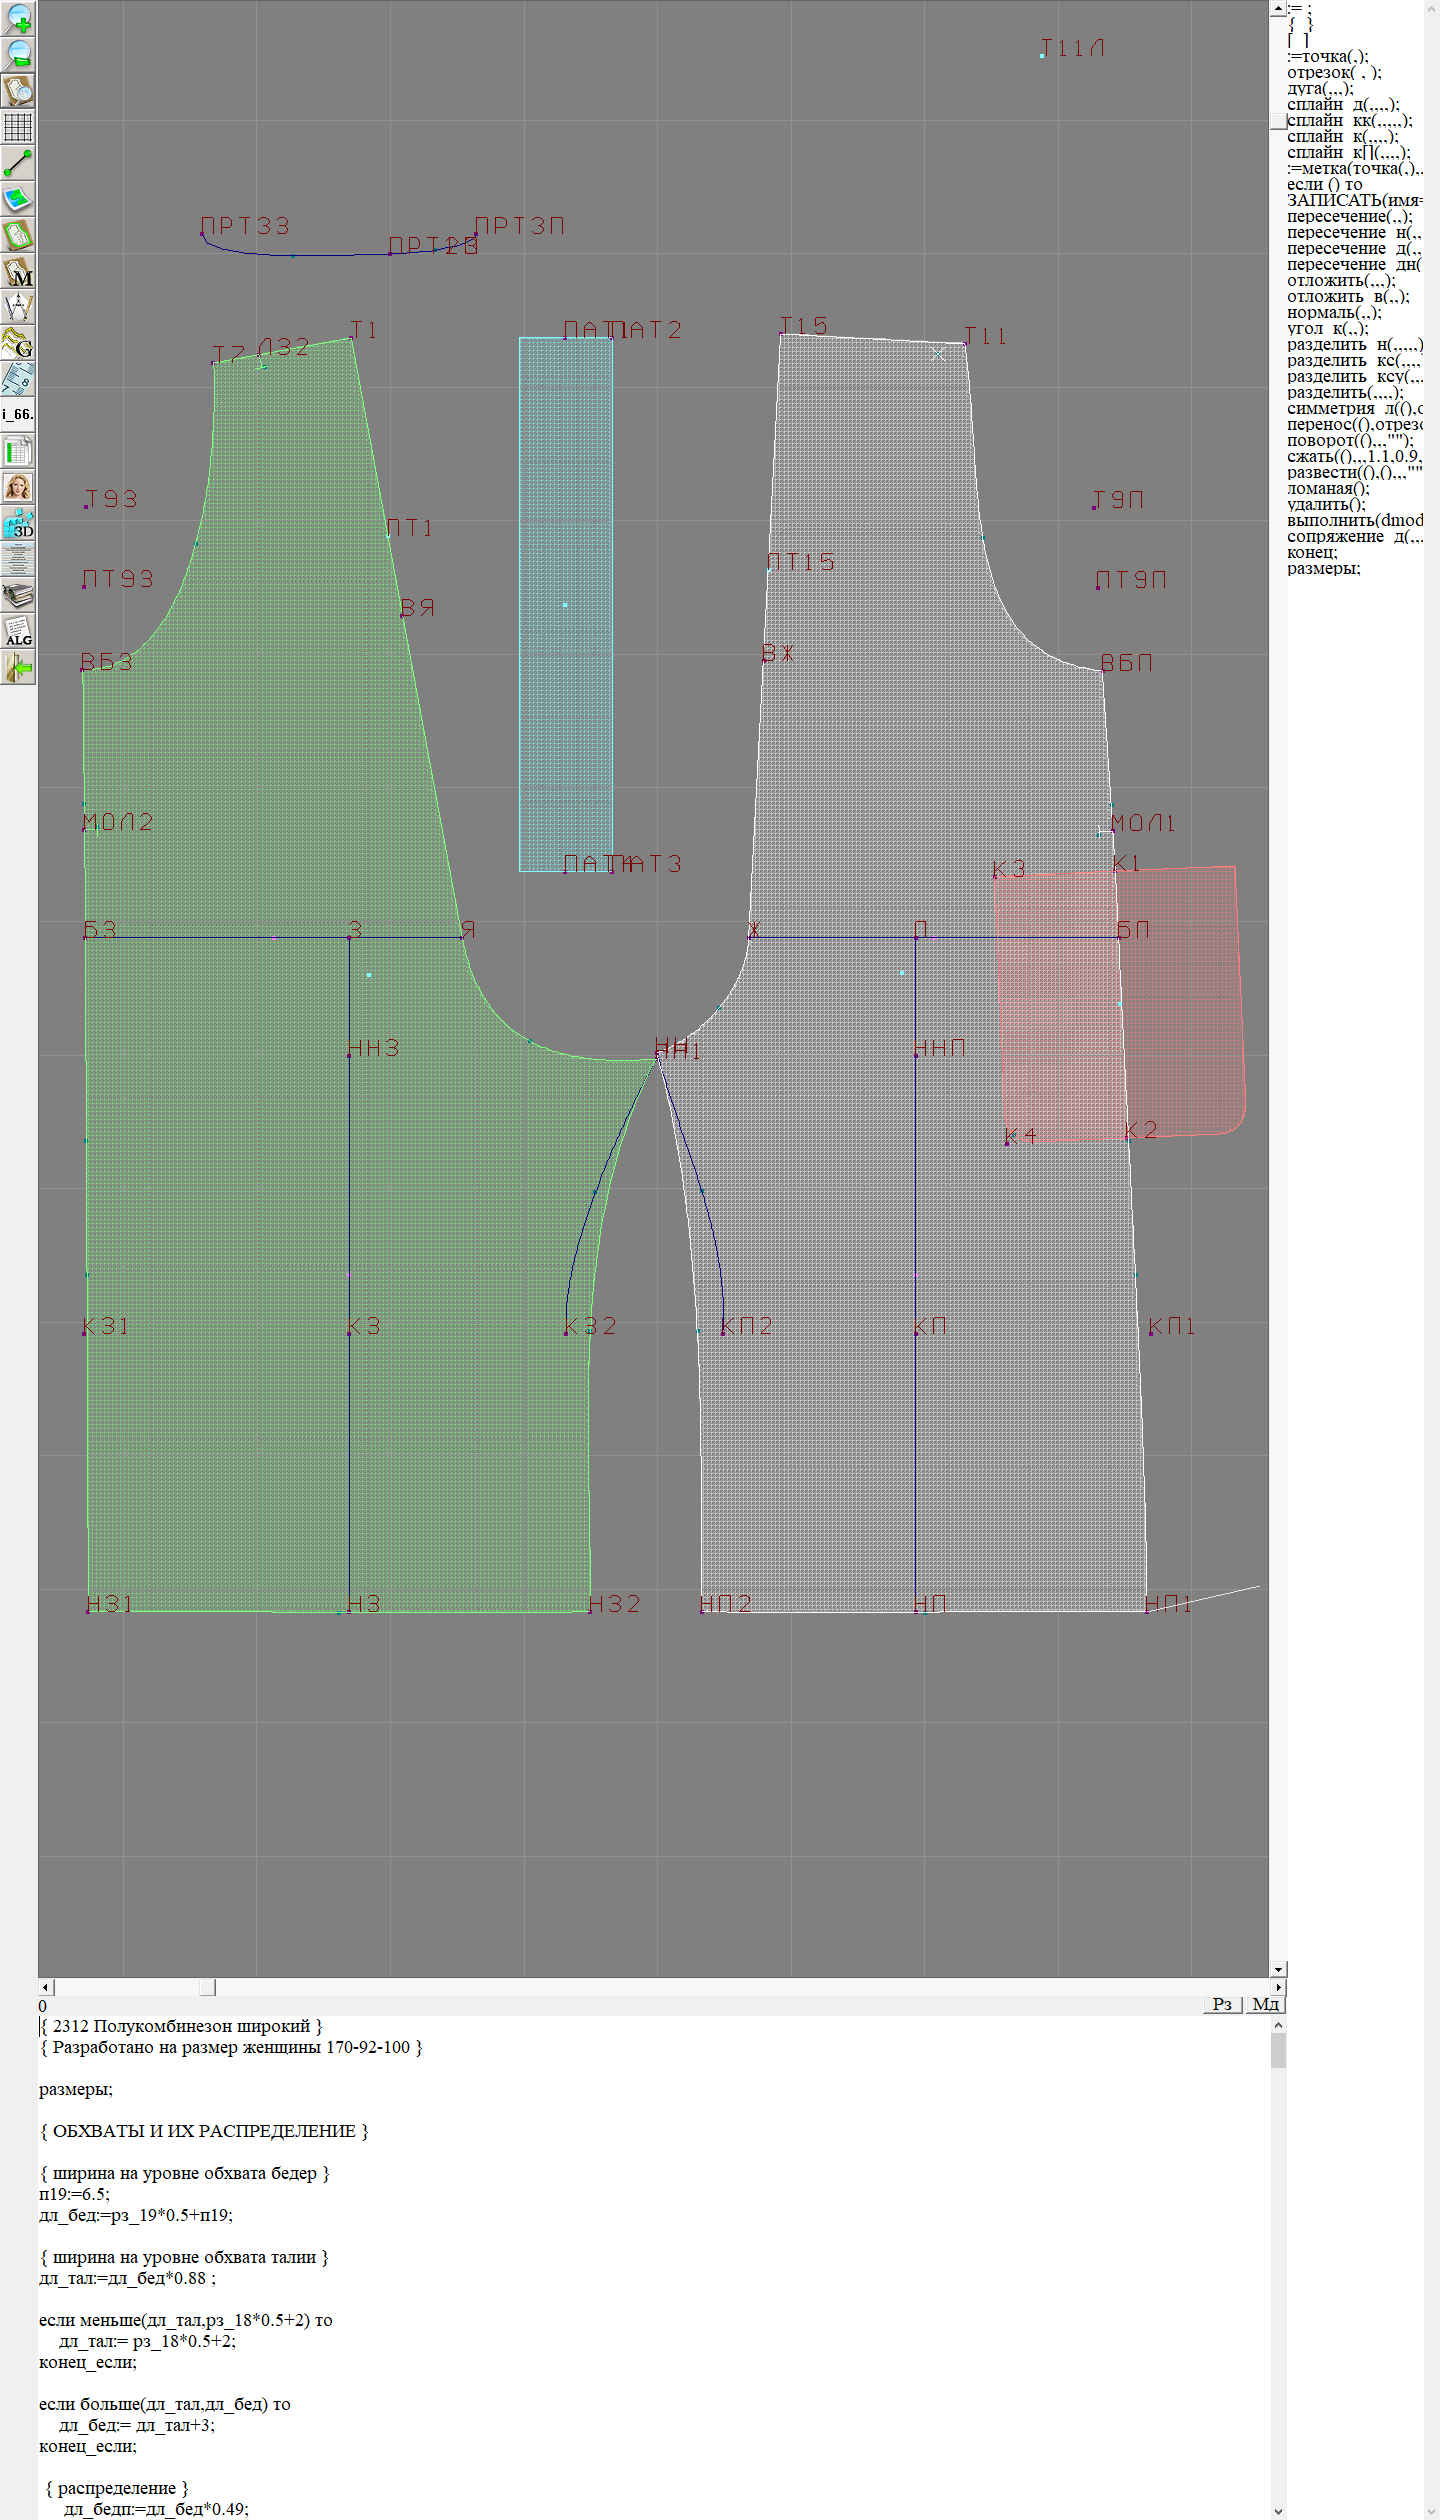Open the 3D view icon
The image size is (1440, 2520).
coord(18,523)
